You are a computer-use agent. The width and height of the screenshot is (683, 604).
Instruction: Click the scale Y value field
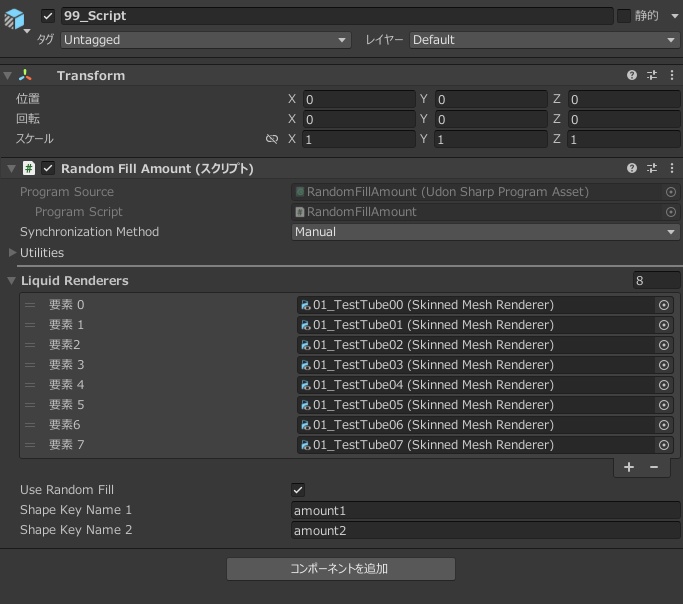pos(491,139)
